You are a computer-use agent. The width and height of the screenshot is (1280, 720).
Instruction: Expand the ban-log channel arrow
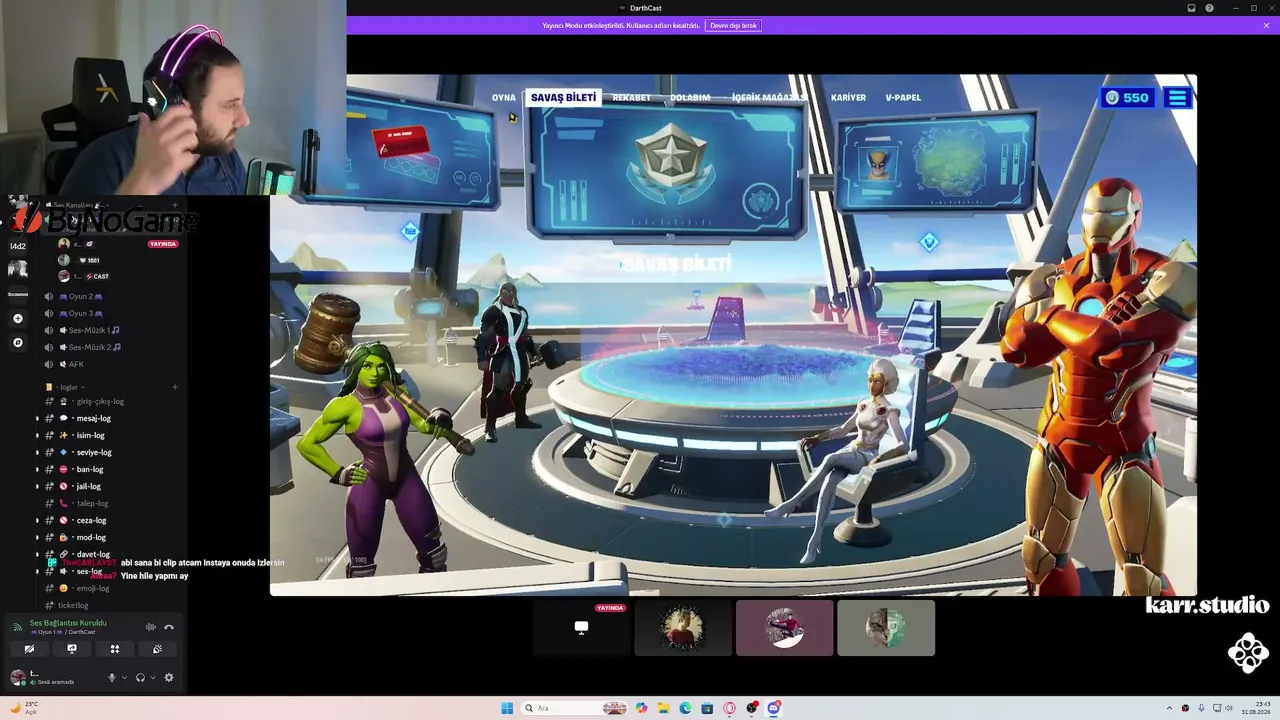point(37,469)
